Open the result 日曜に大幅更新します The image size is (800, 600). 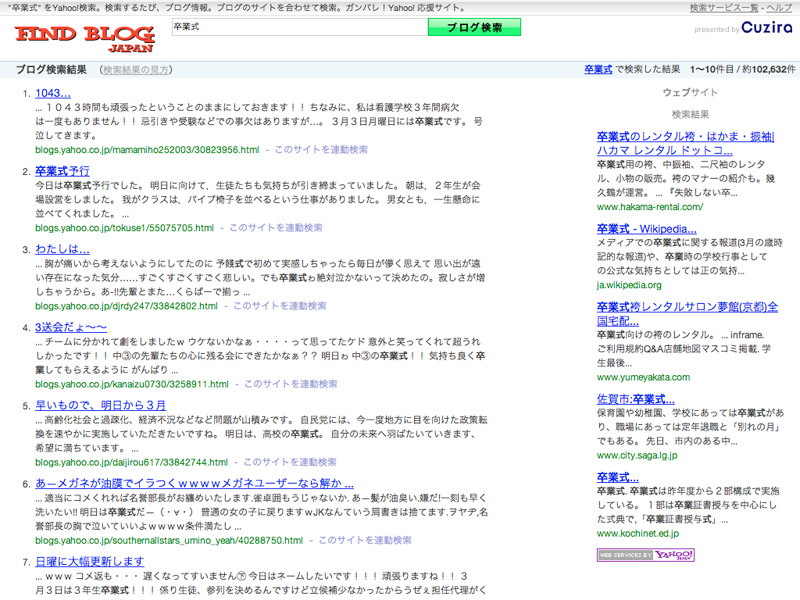pos(93,561)
